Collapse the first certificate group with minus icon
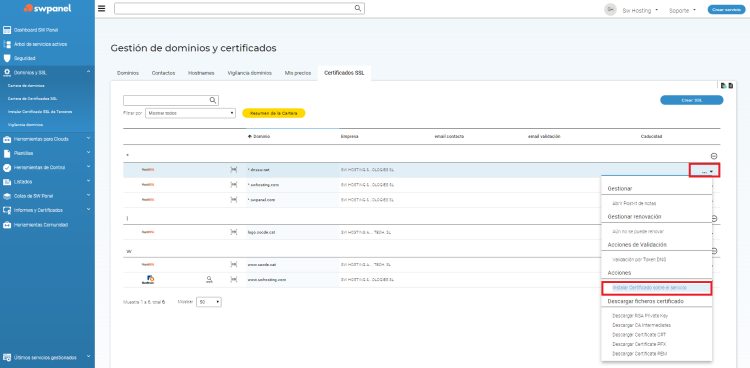The height and width of the screenshot is (368, 750). click(x=714, y=156)
